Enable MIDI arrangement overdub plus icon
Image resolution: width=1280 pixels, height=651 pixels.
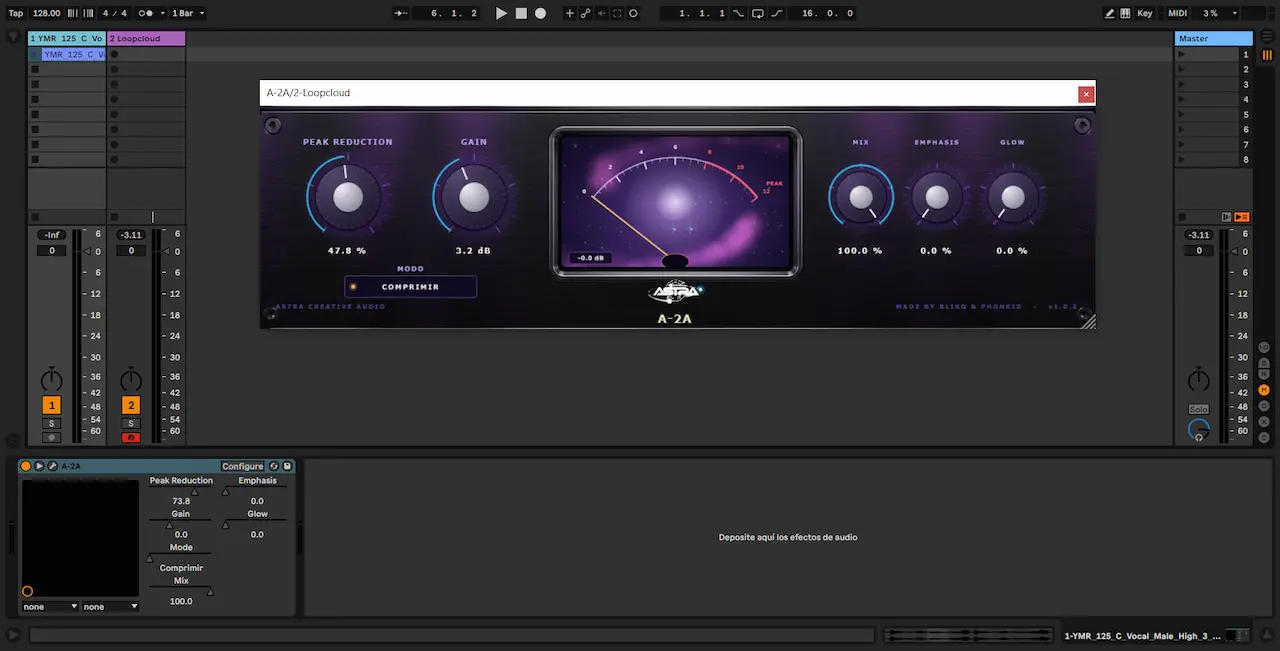click(570, 13)
